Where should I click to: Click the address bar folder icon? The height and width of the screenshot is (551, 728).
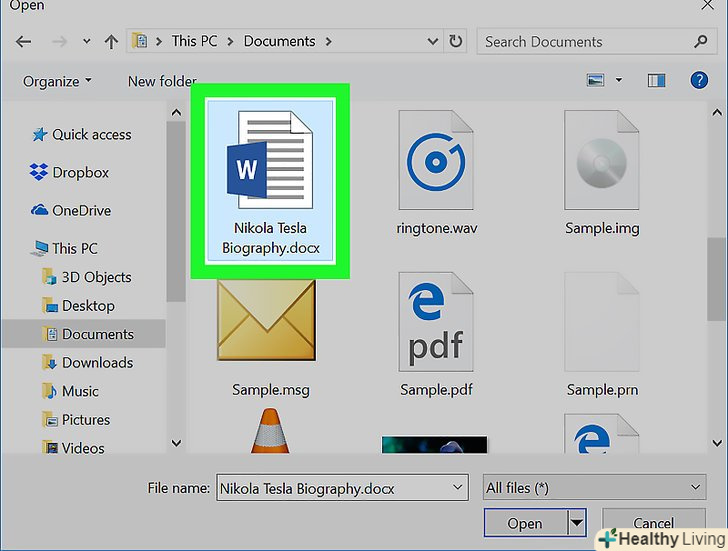click(139, 41)
